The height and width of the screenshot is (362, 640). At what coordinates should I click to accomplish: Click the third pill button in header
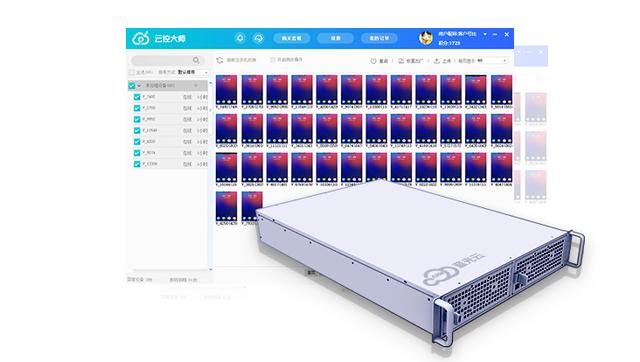click(379, 38)
